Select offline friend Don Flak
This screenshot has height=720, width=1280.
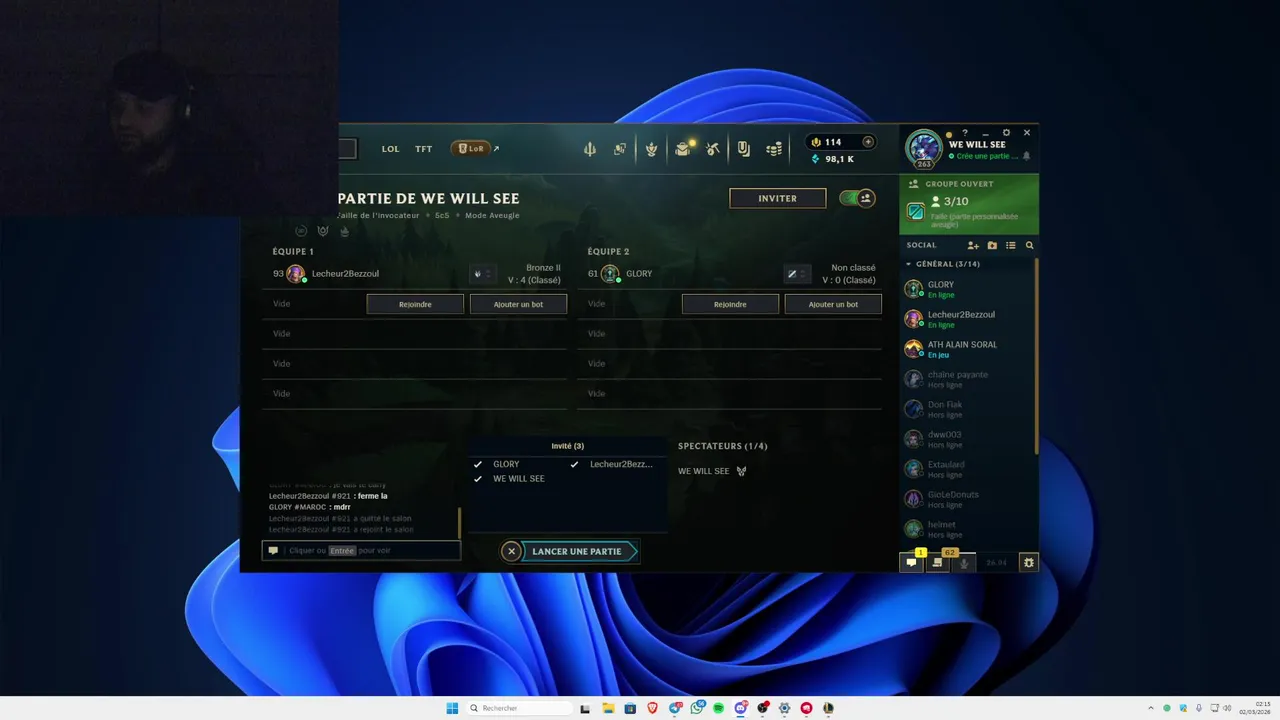click(x=966, y=409)
